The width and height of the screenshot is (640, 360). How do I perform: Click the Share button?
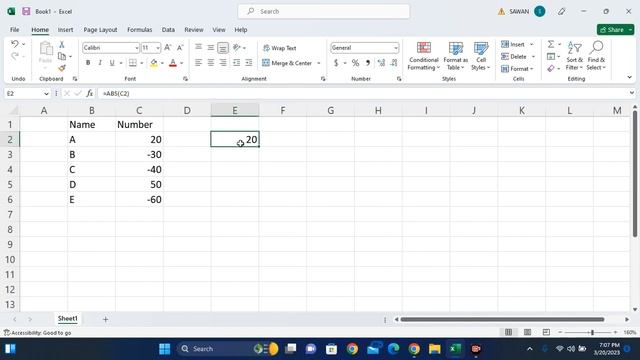612,30
